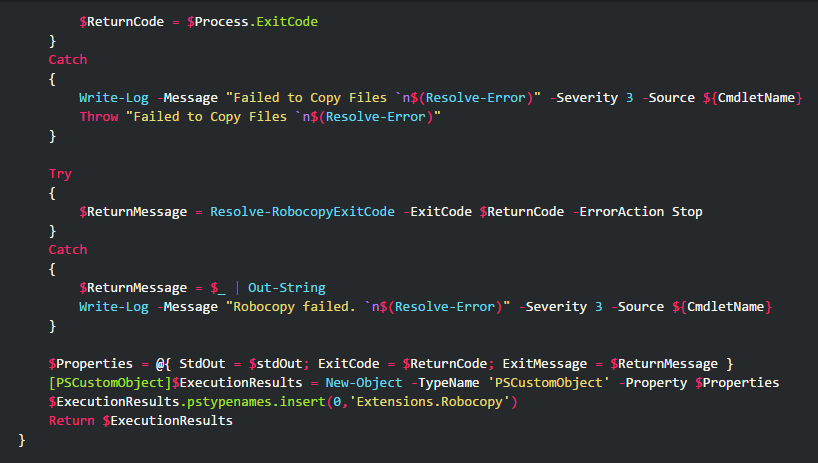
Task: Click the Return keyword
Action: [71, 421]
